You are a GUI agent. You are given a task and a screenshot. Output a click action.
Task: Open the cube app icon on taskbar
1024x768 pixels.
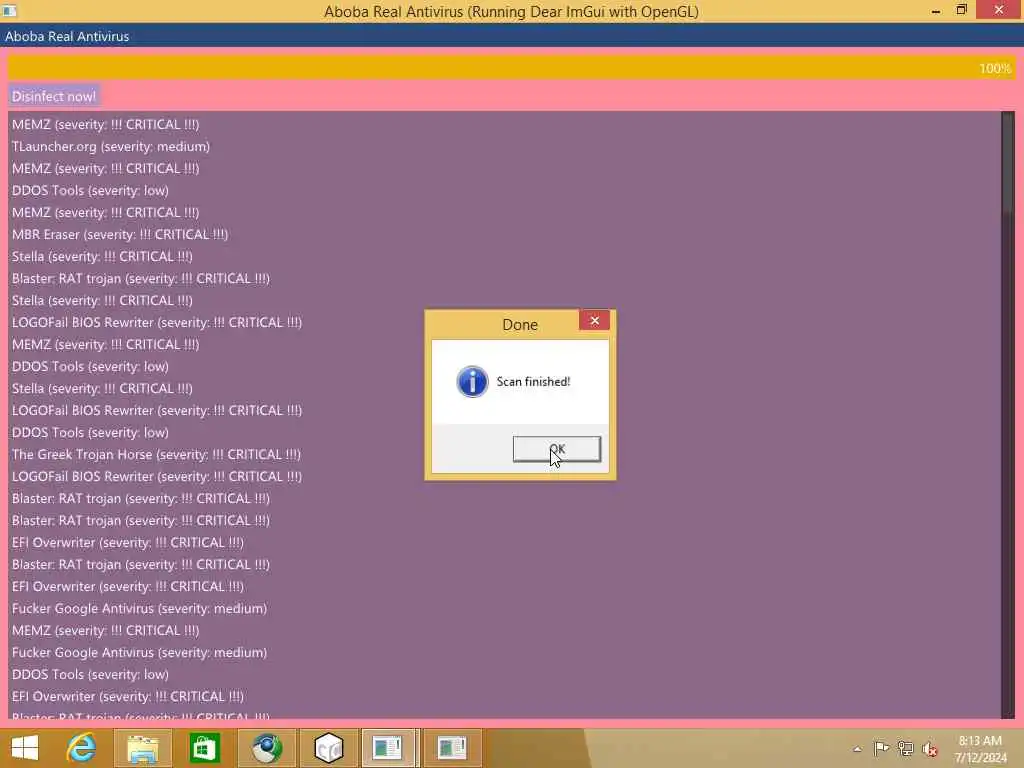click(328, 748)
